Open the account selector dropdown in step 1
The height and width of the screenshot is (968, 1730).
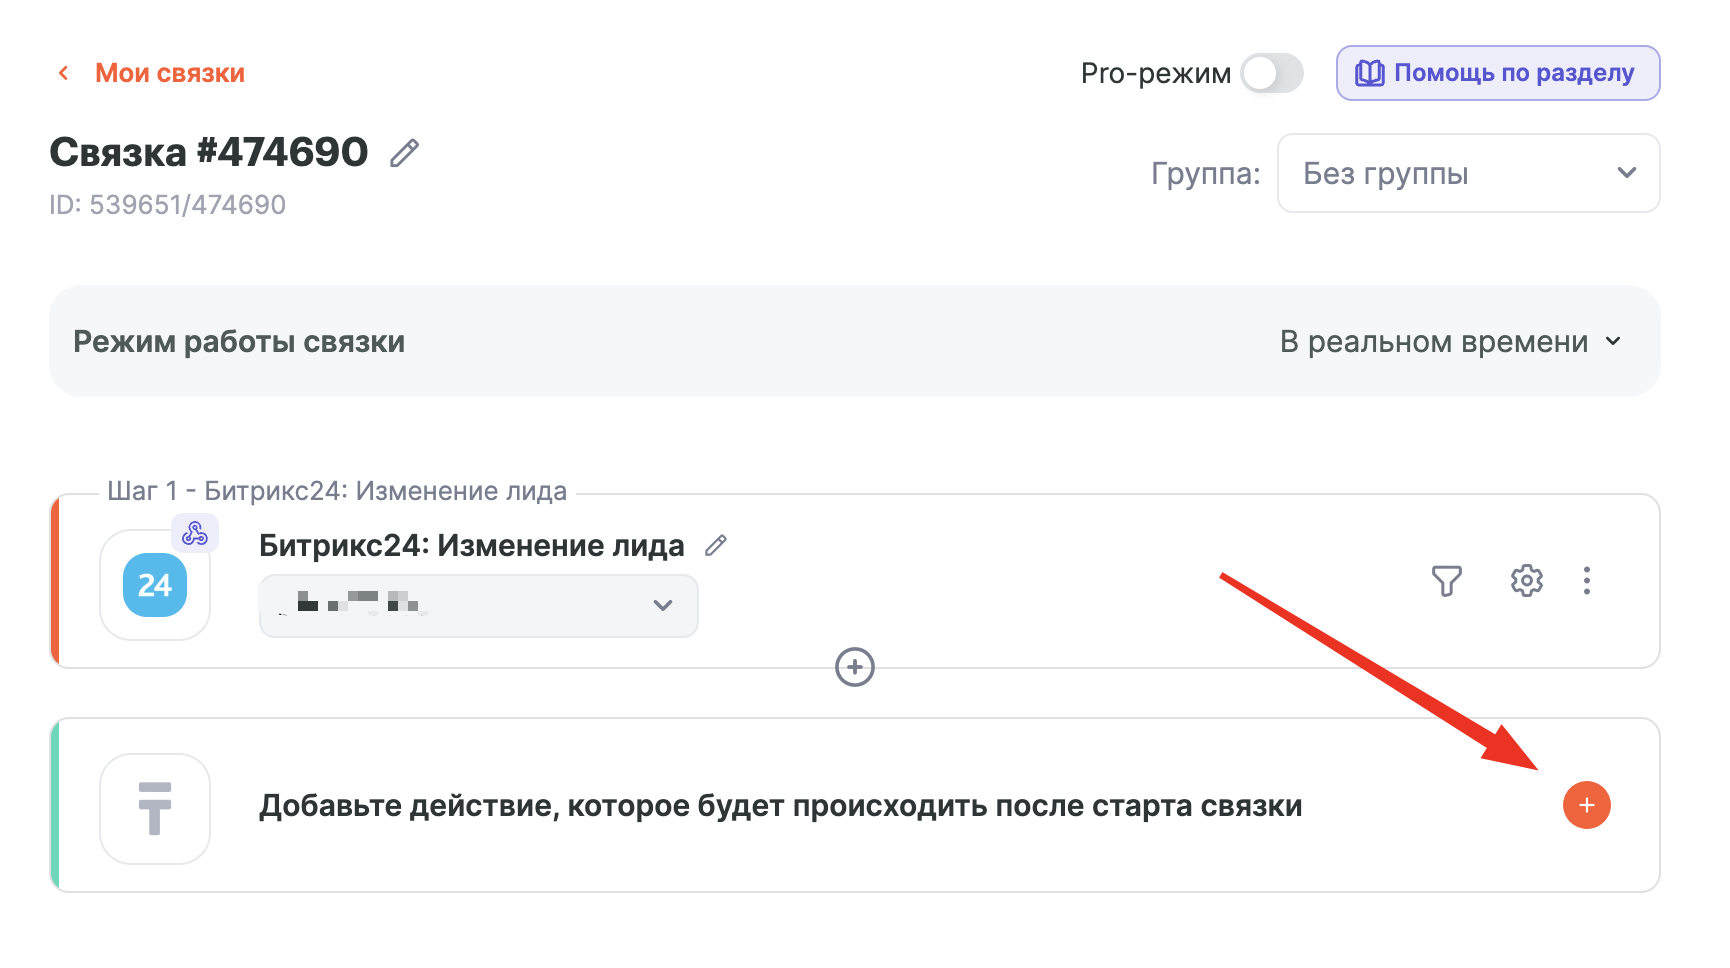(x=478, y=605)
